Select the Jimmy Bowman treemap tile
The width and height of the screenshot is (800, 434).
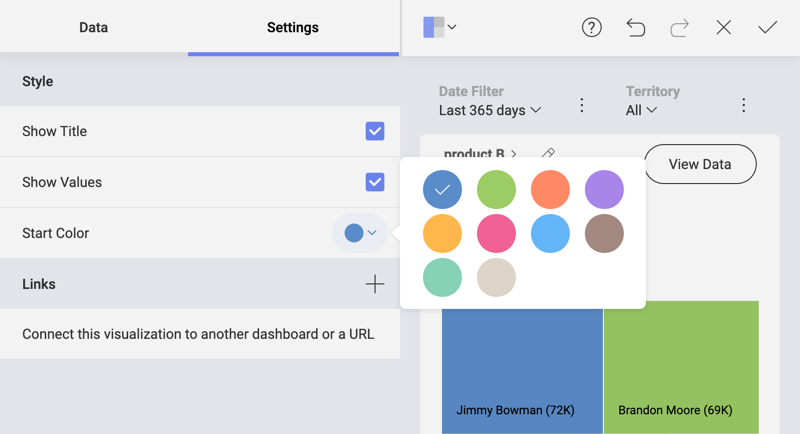point(522,370)
